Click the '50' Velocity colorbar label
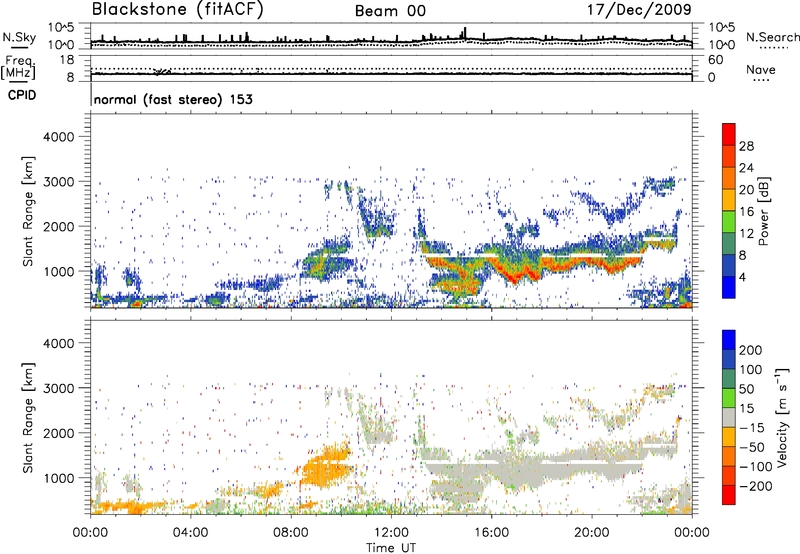 point(746,389)
